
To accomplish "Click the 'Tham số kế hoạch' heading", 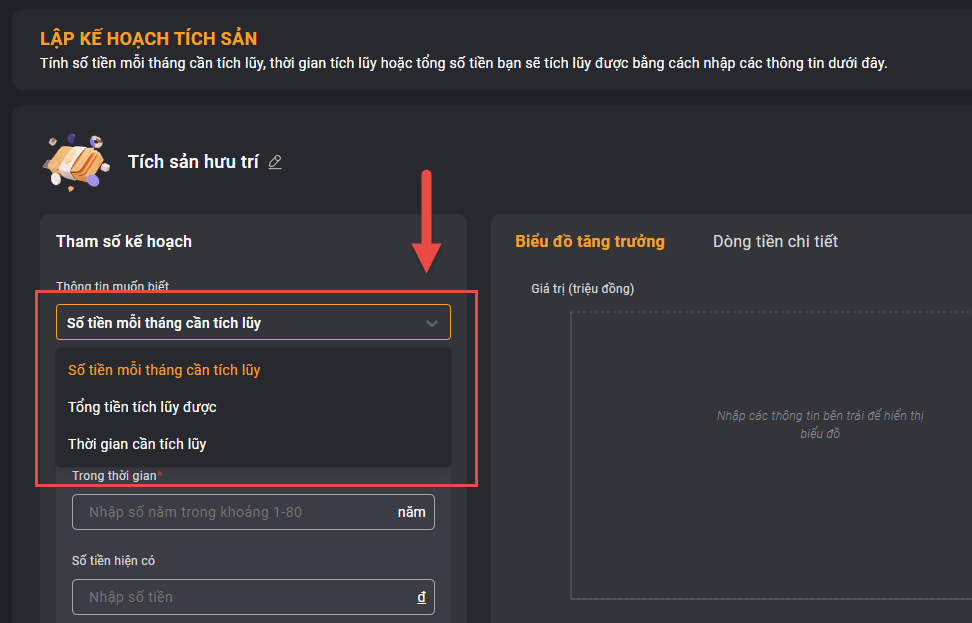I will pyautogui.click(x=124, y=241).
